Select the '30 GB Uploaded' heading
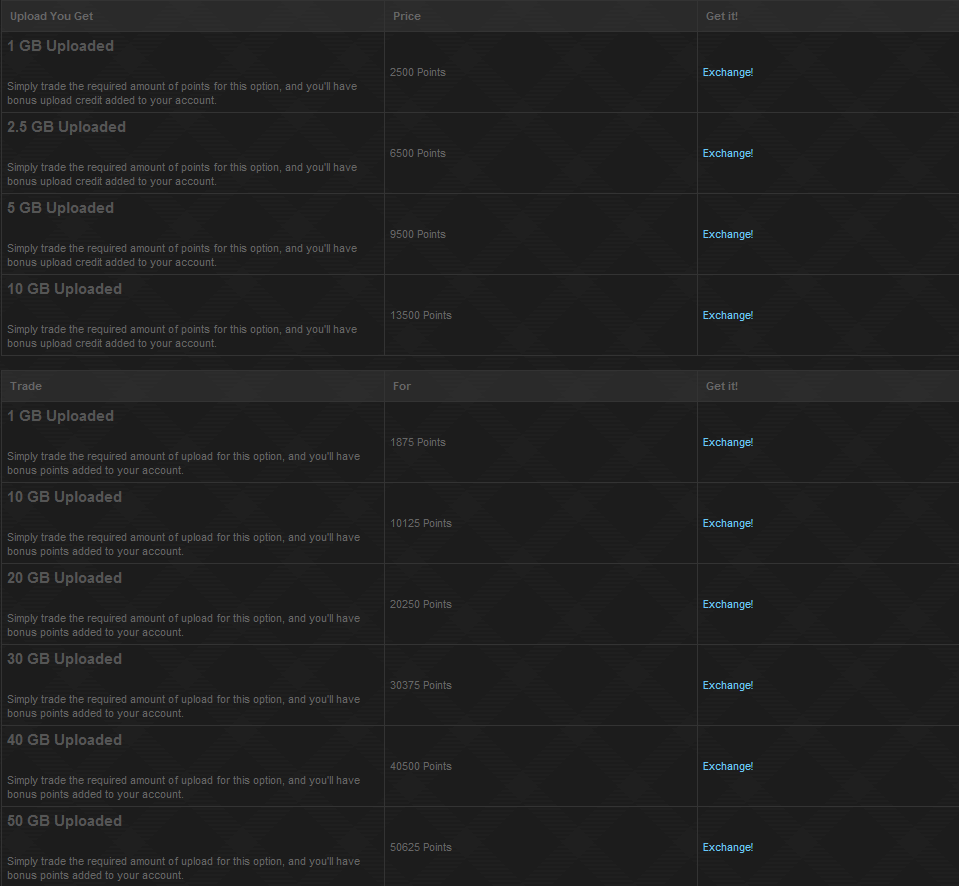This screenshot has width=959, height=886. coord(64,659)
